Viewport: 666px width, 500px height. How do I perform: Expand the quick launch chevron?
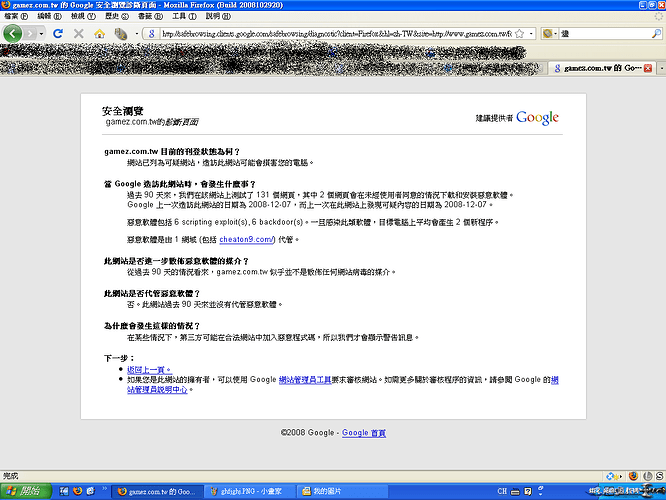(104, 489)
